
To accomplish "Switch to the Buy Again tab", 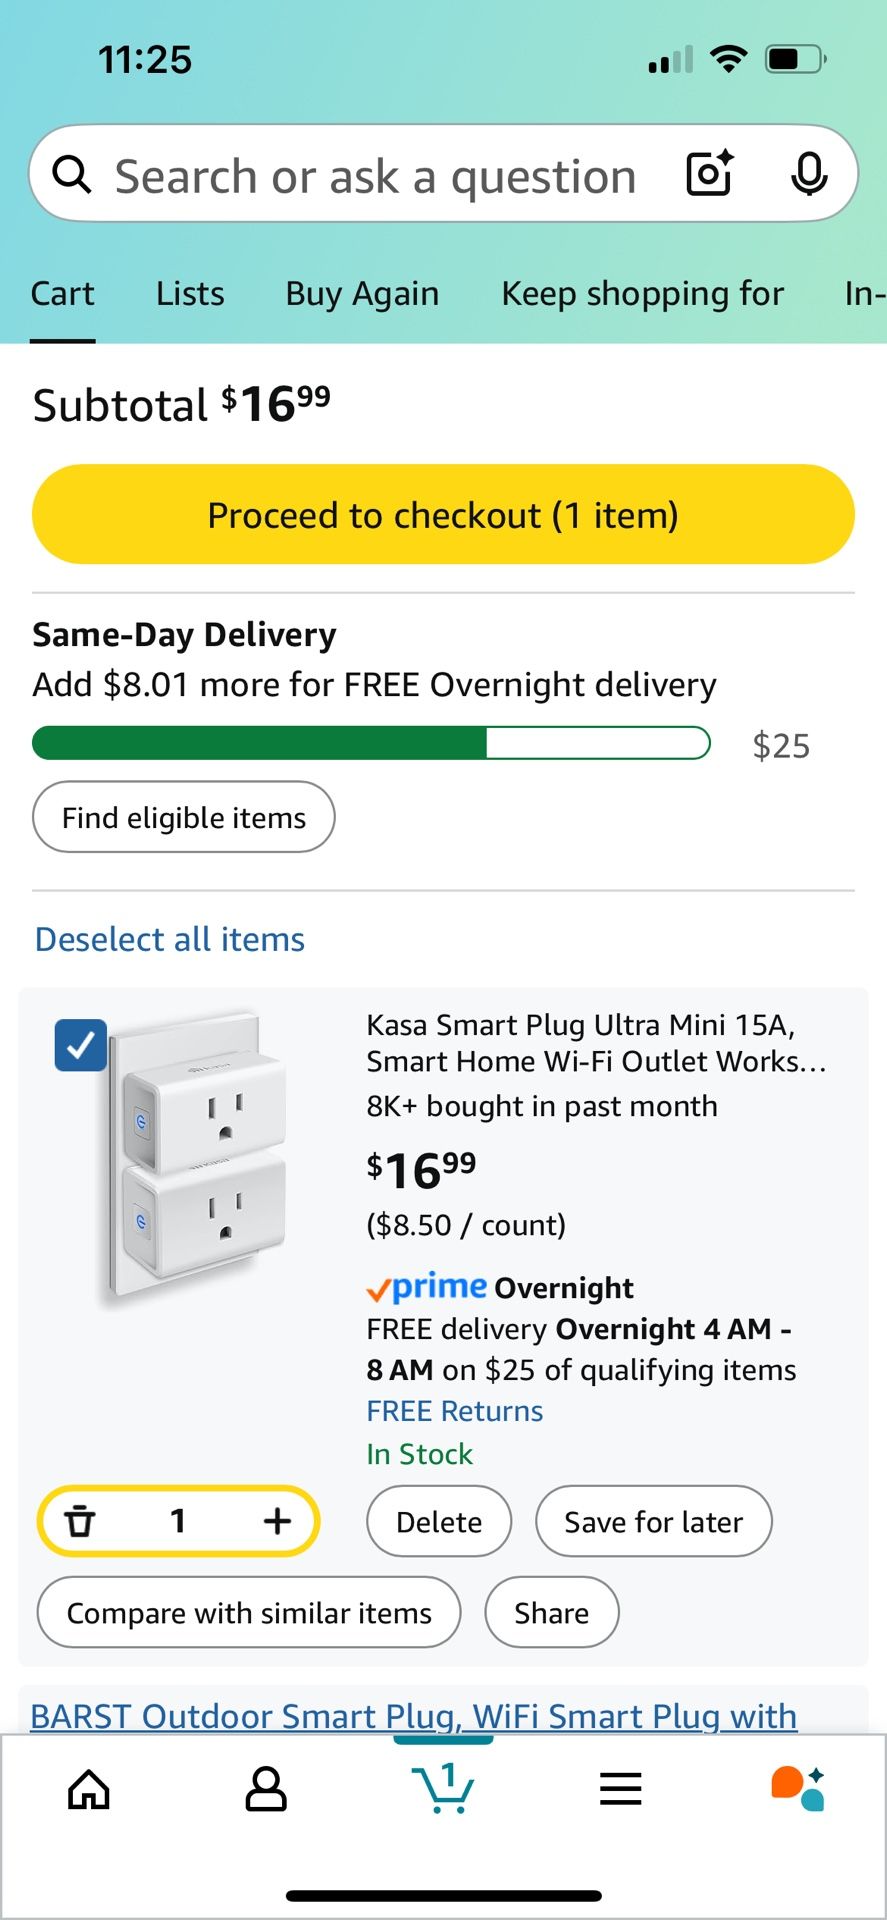I will pos(362,294).
